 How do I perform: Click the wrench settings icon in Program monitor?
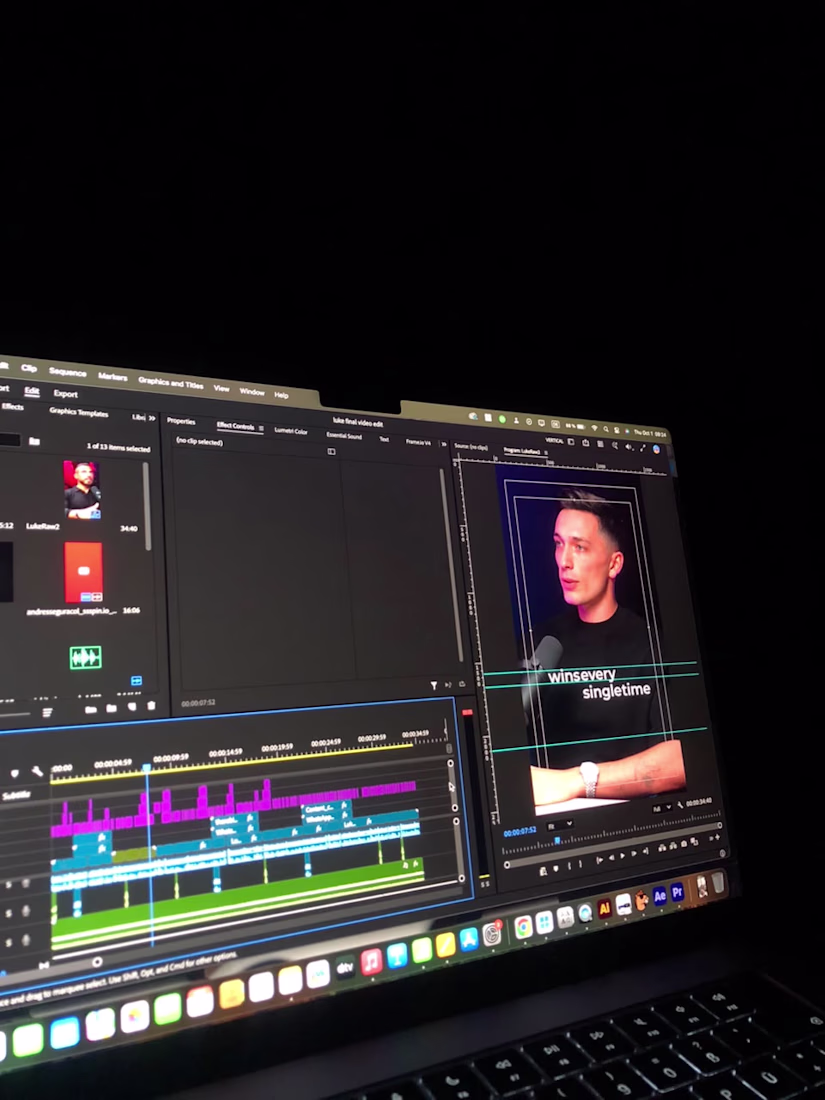point(680,805)
